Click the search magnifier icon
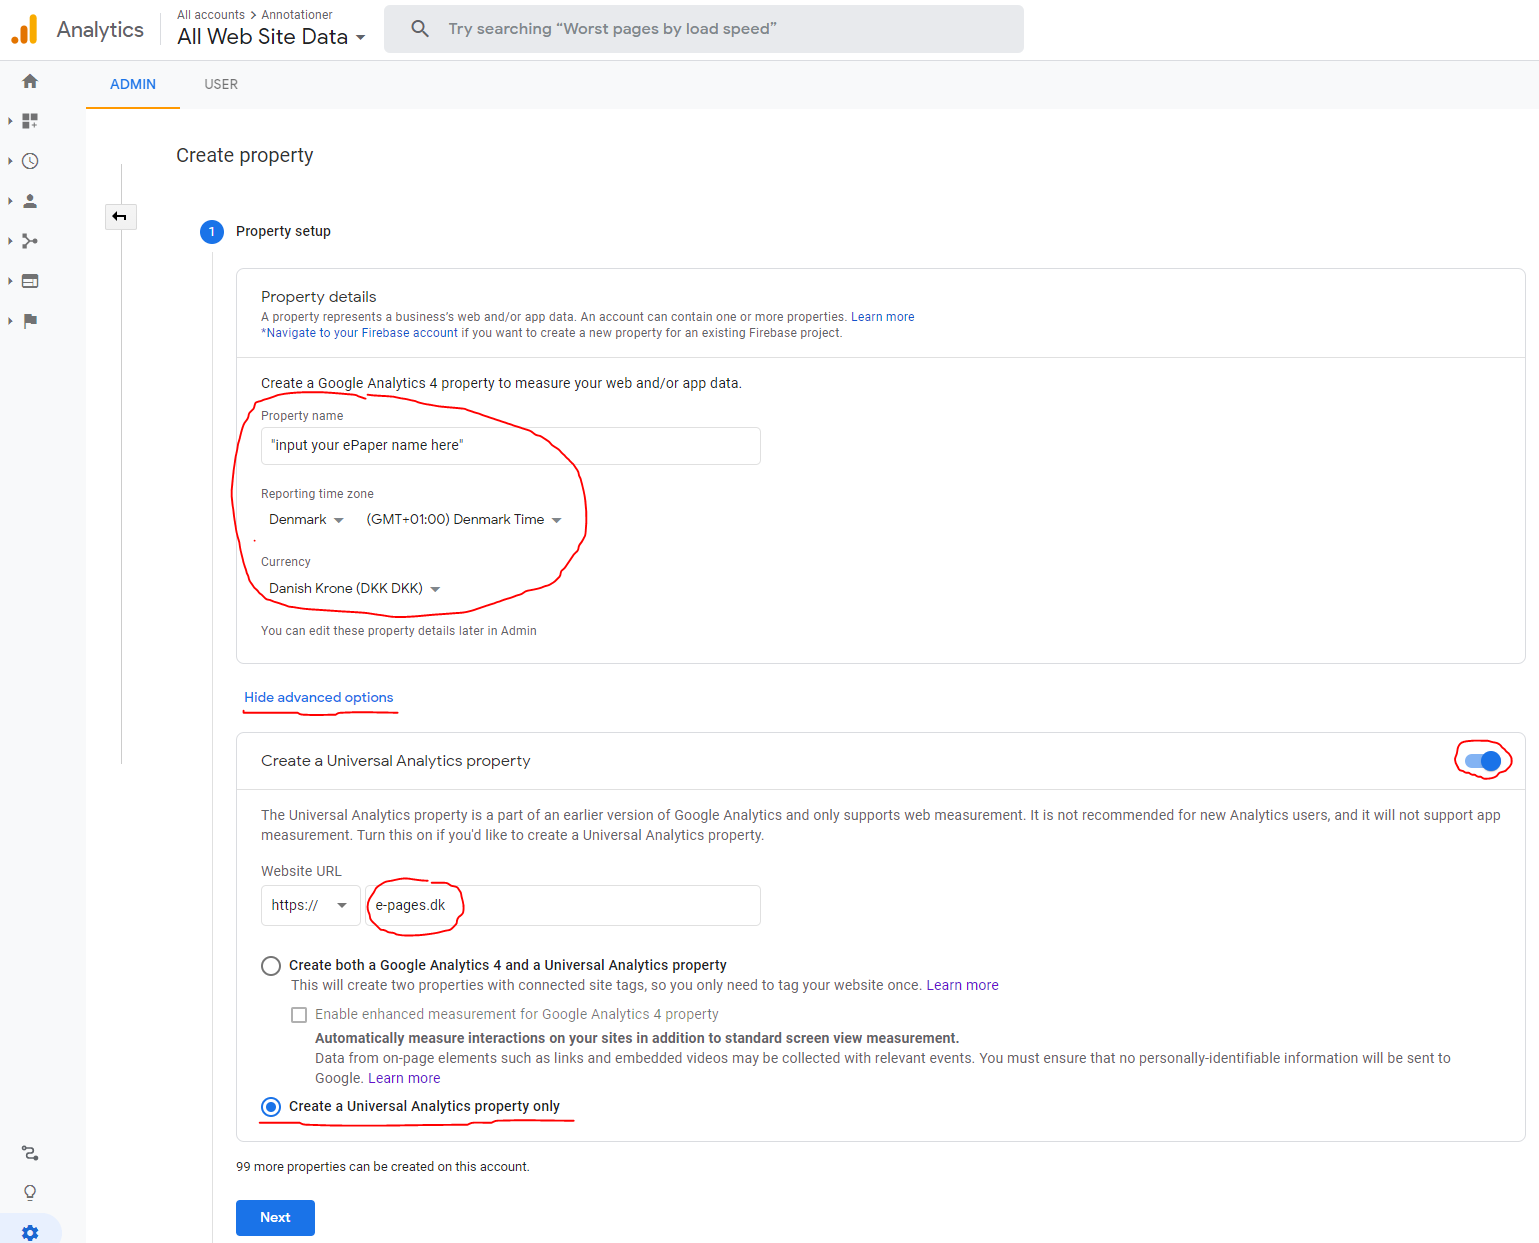 click(x=420, y=29)
